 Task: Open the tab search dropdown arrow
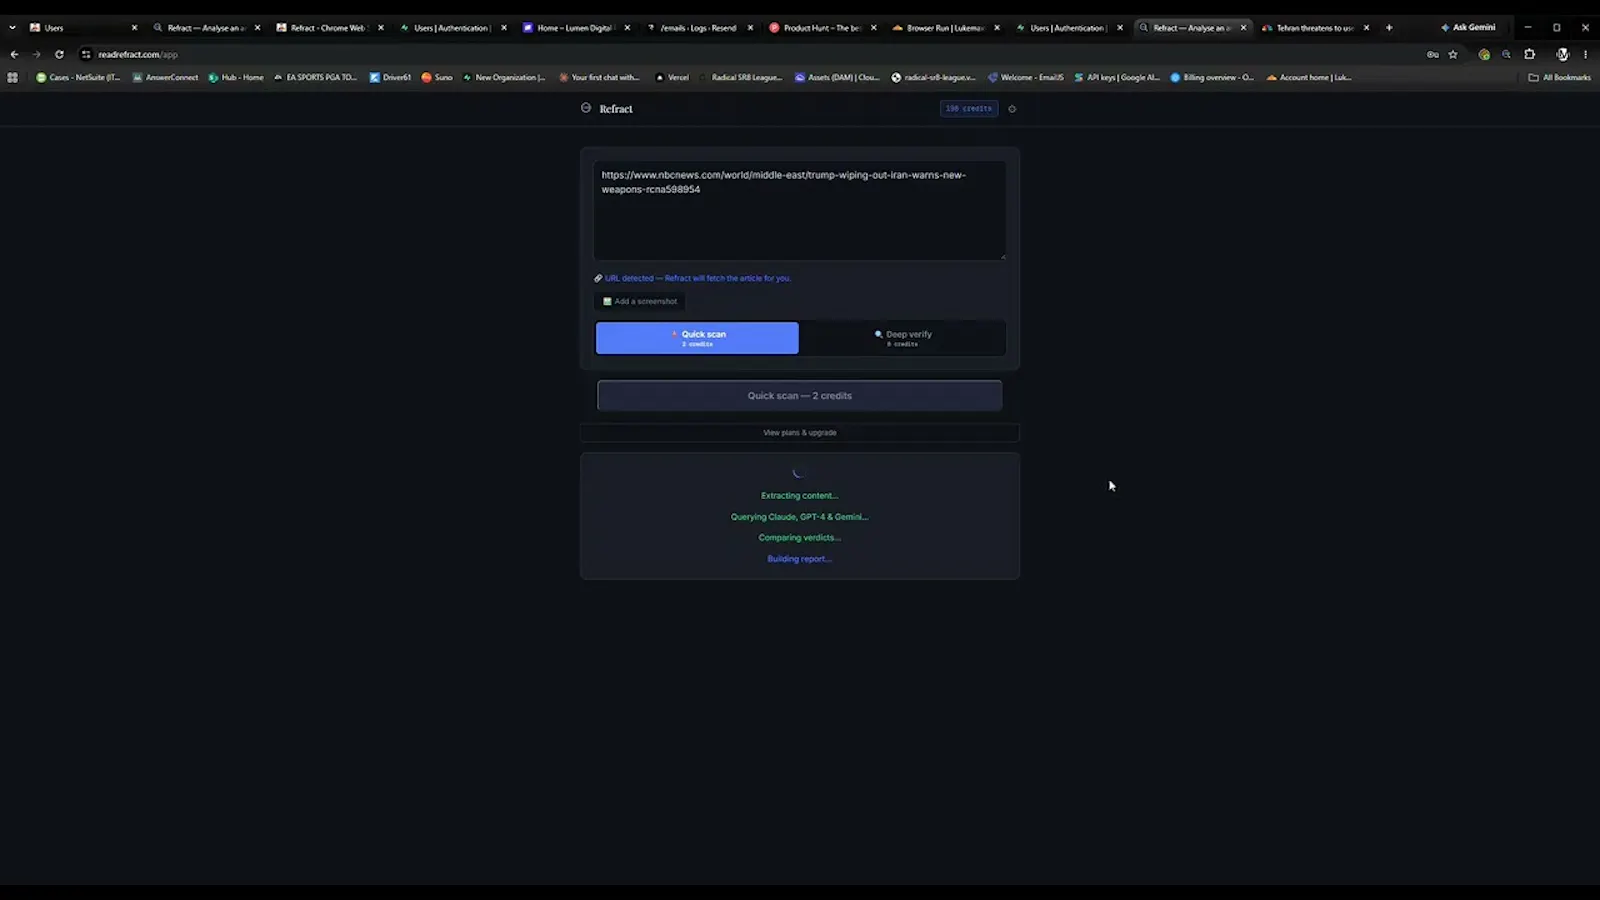click(x=12, y=27)
